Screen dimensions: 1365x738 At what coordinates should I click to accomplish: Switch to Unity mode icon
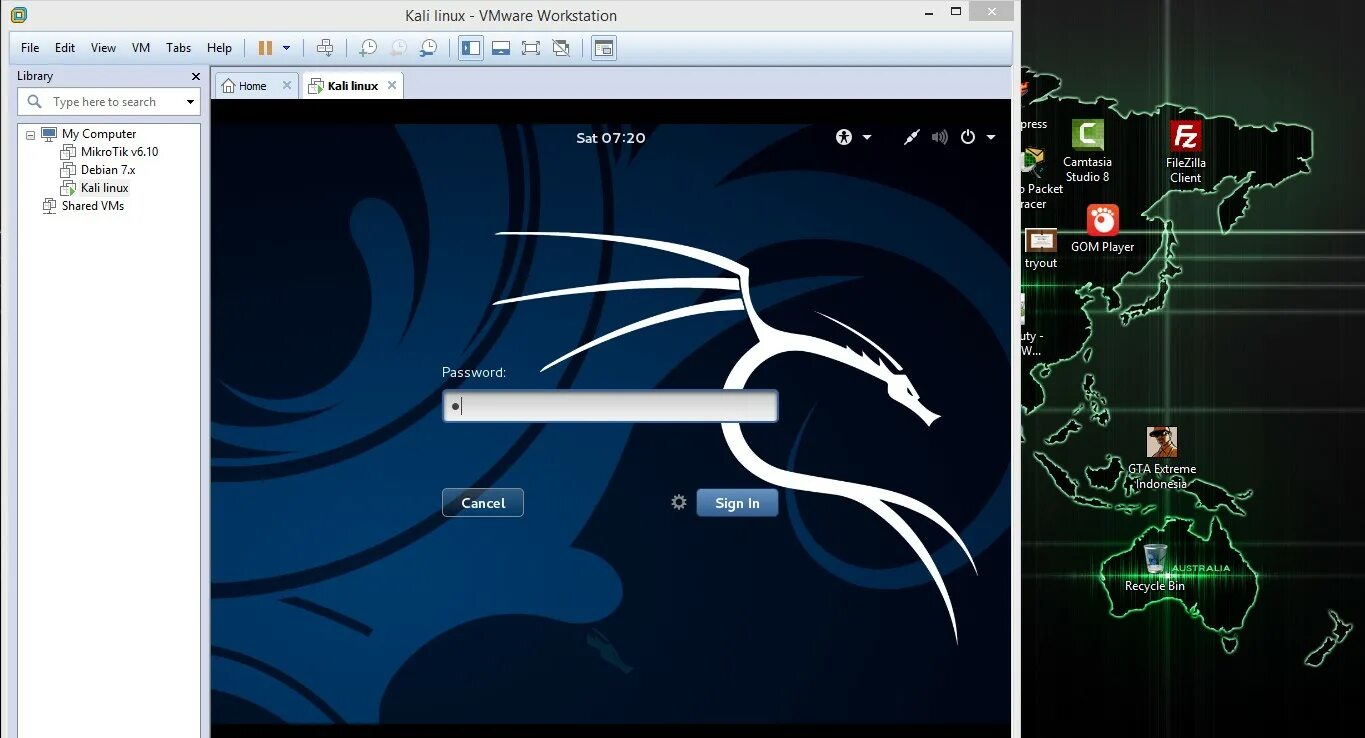[x=561, y=47]
